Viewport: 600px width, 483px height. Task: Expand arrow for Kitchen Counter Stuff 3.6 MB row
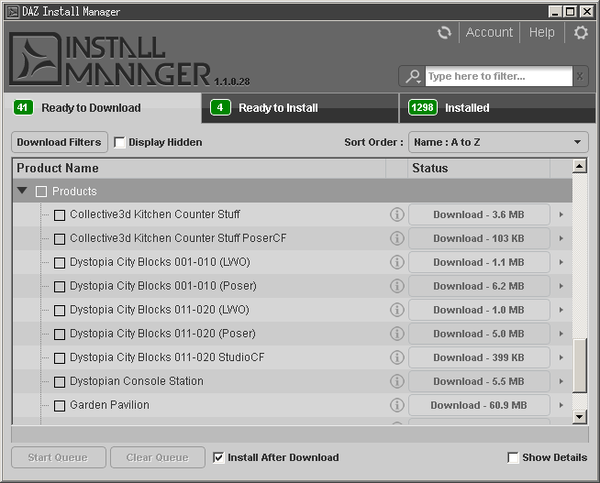tap(561, 214)
